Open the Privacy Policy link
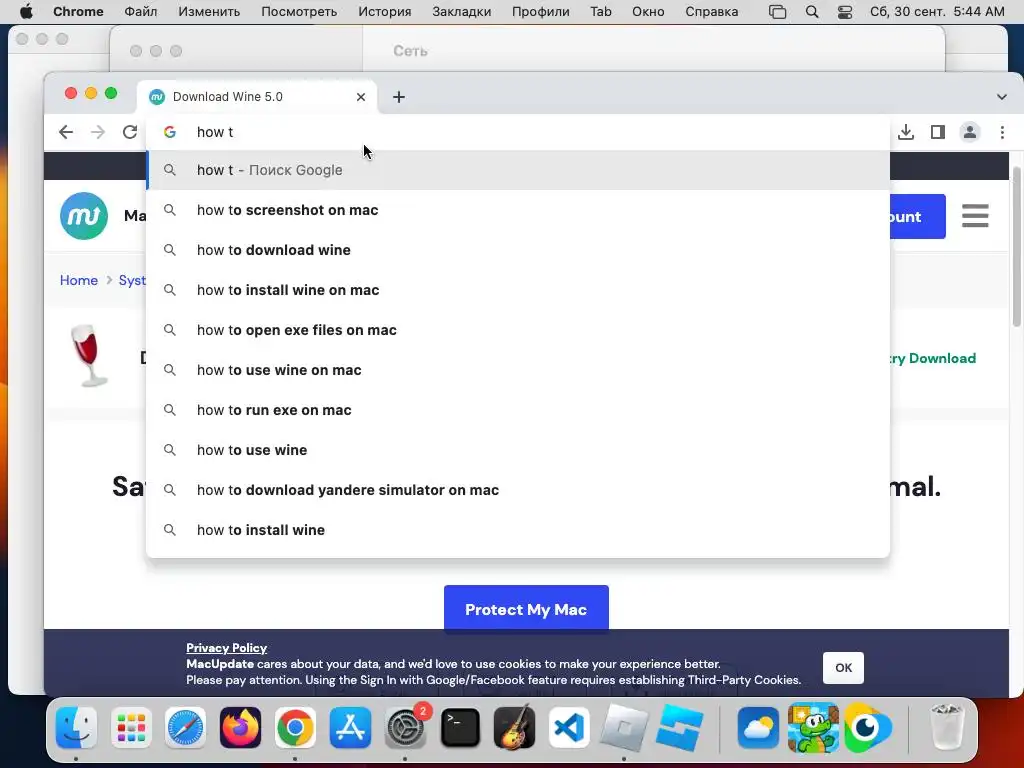Image resolution: width=1024 pixels, height=768 pixels. 226,648
